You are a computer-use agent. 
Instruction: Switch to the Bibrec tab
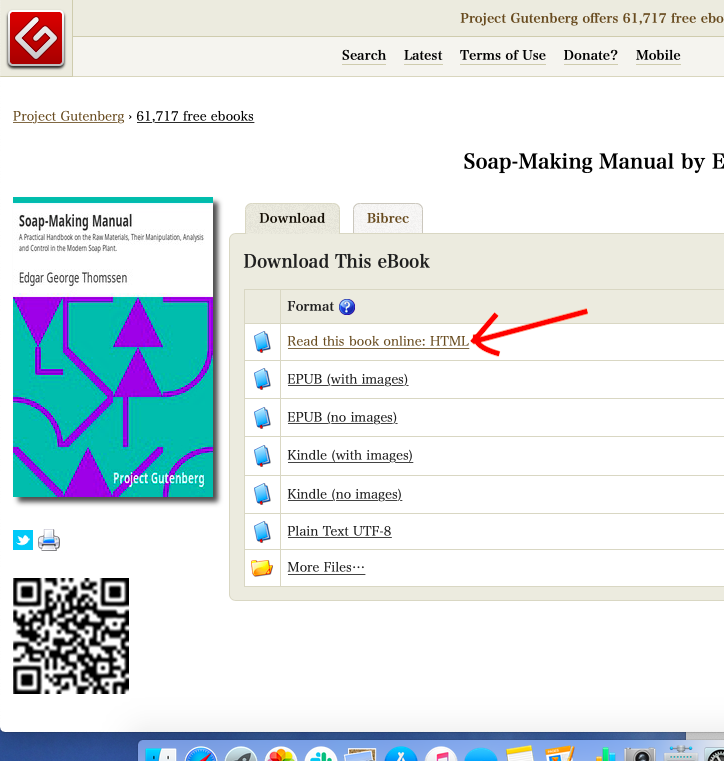tap(388, 218)
